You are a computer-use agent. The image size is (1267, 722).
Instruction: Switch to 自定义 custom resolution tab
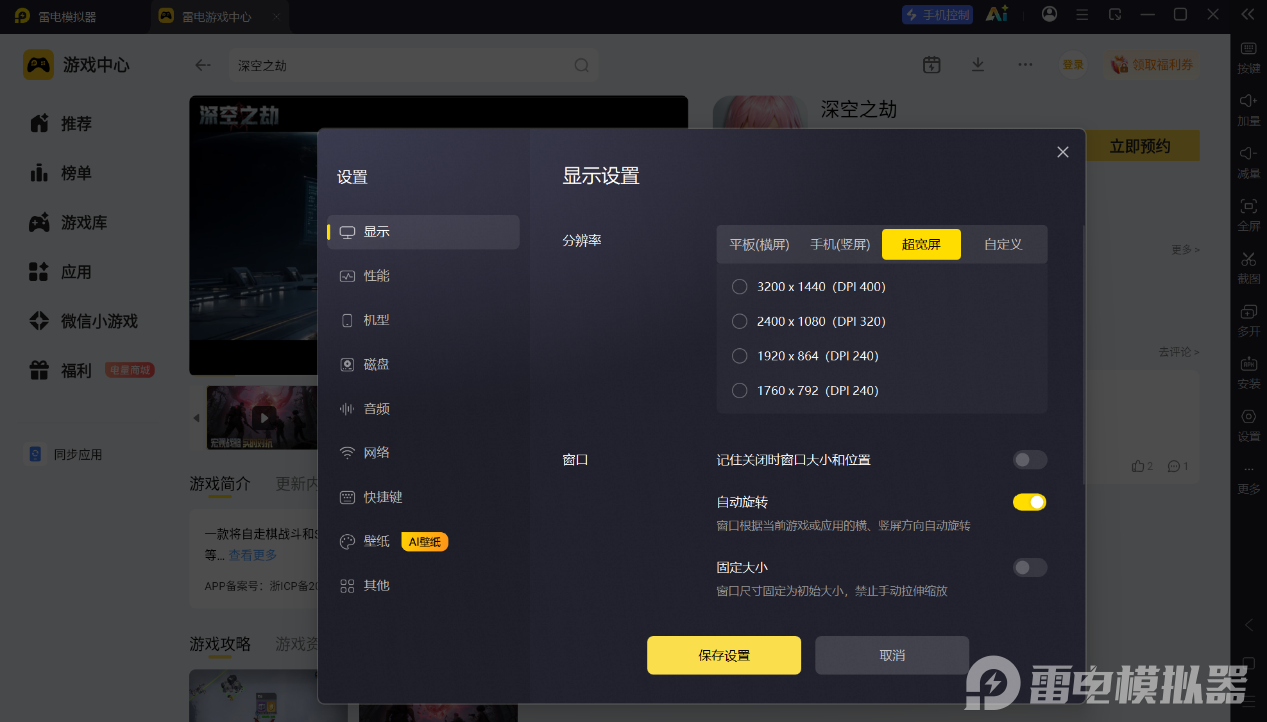pos(1003,244)
